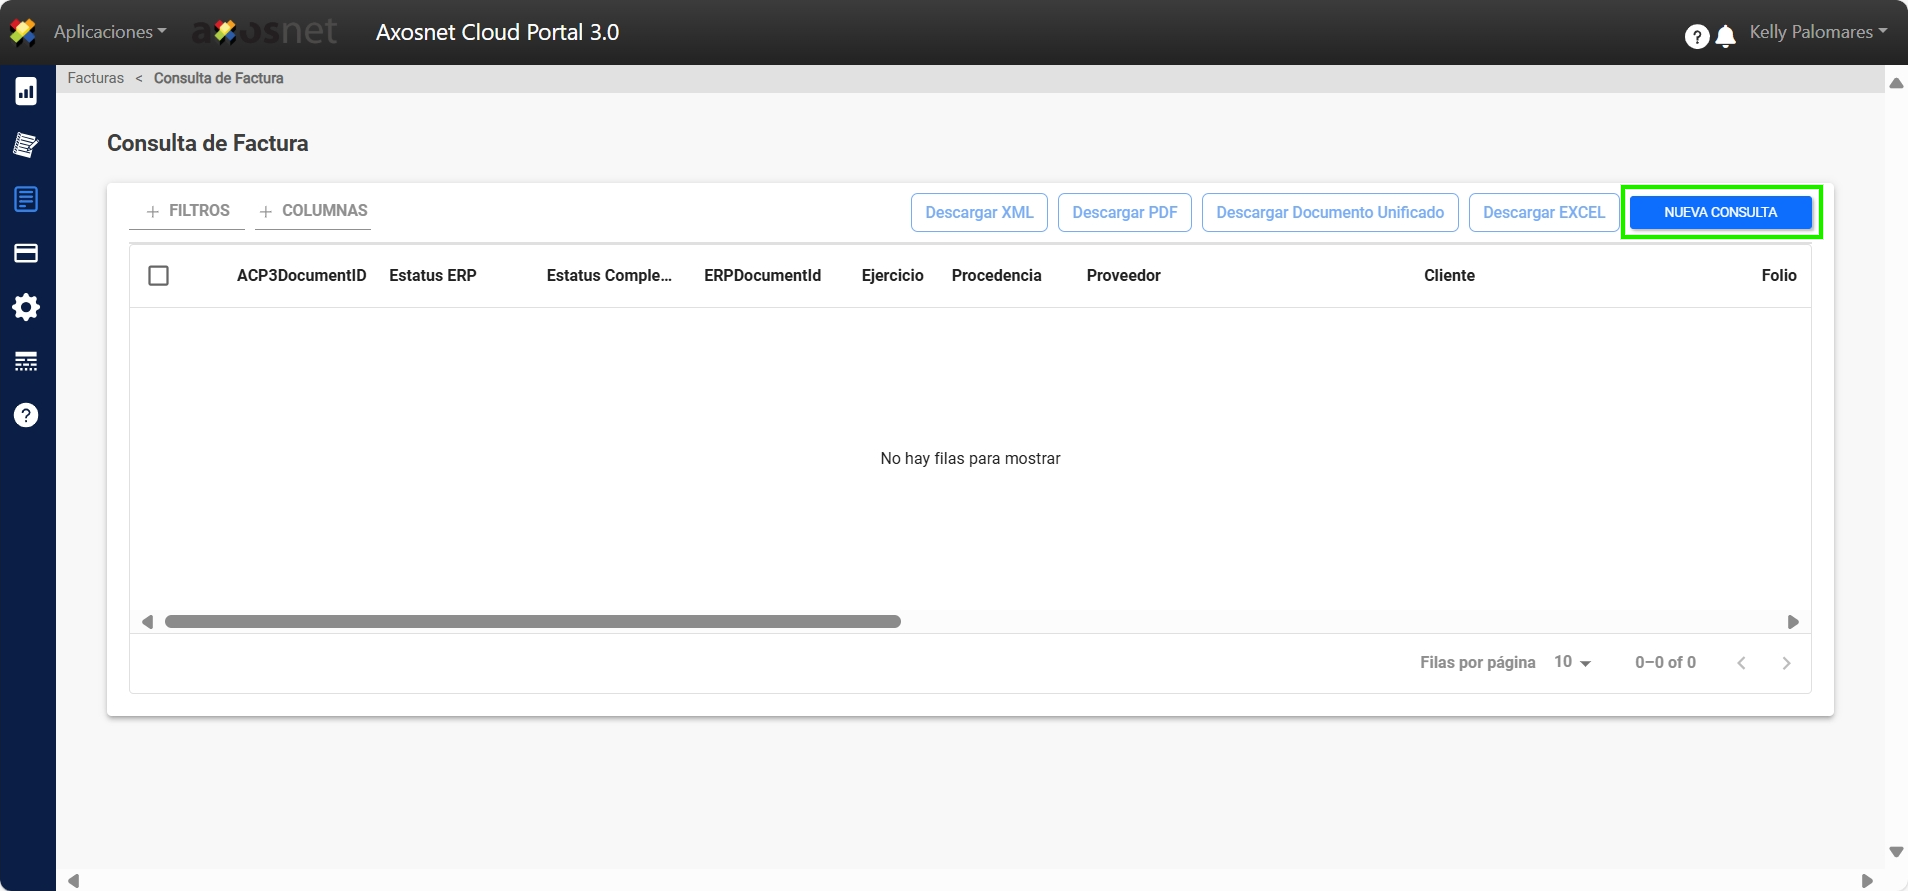Select the invoice list sidebar icon
Image resolution: width=1908 pixels, height=891 pixels.
(26, 199)
